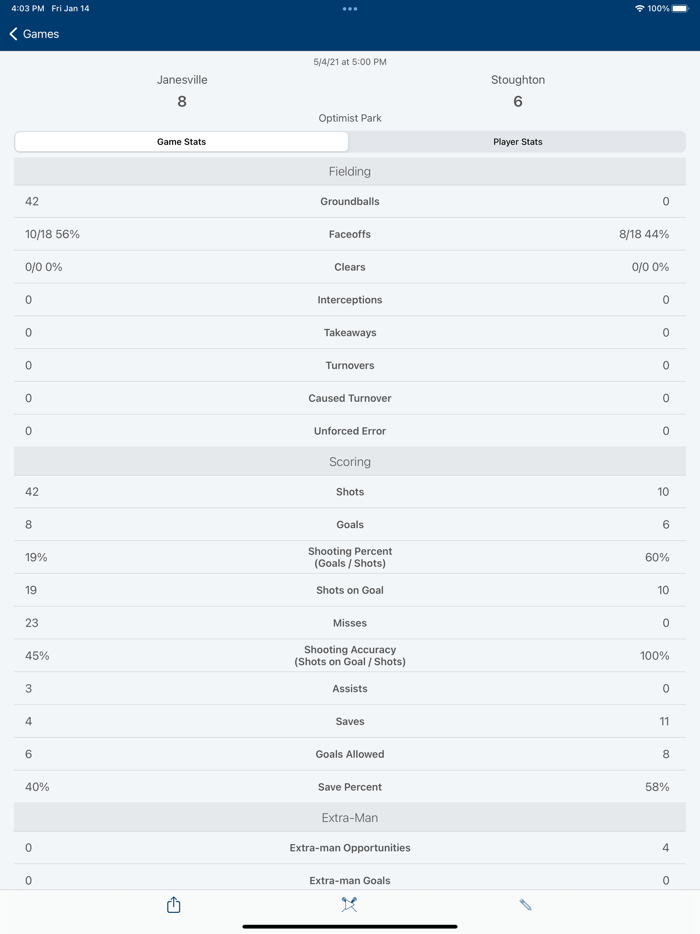The height and width of the screenshot is (934, 700).
Task: Tap the home indicator bar
Action: [349, 924]
